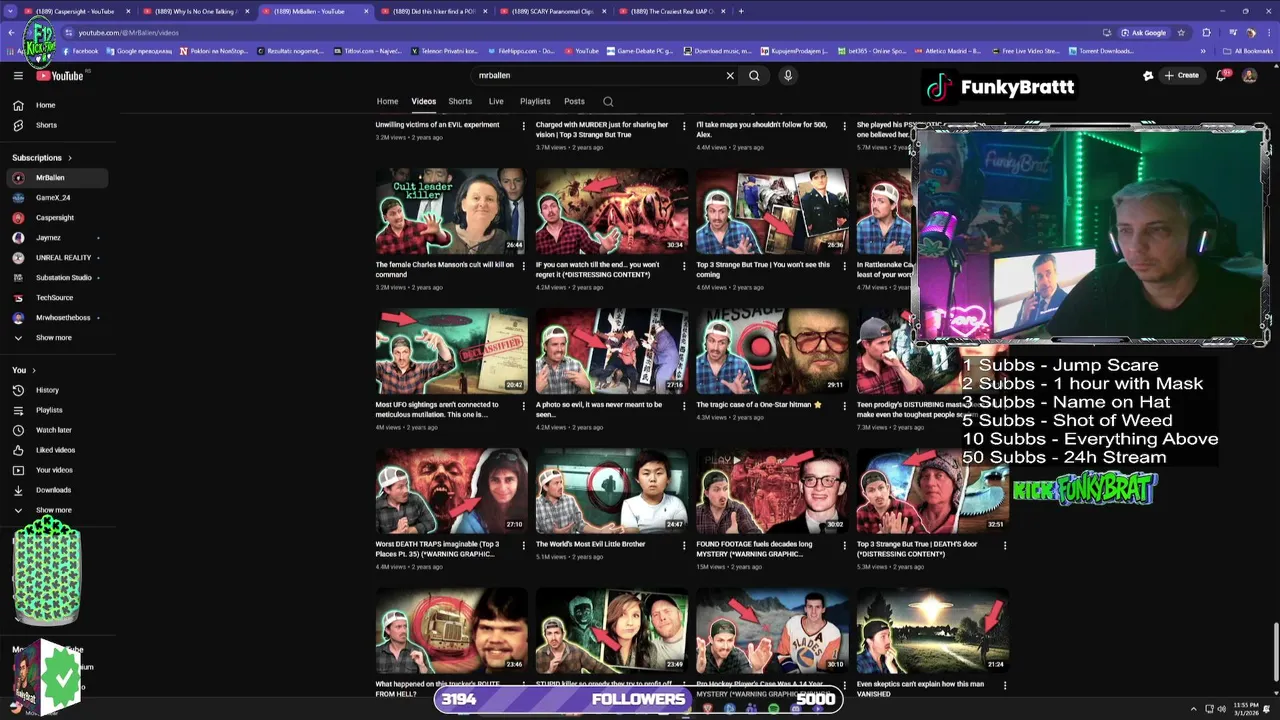Expand the Subscriptions section chevron
The width and height of the screenshot is (1280, 720).
coord(69,158)
